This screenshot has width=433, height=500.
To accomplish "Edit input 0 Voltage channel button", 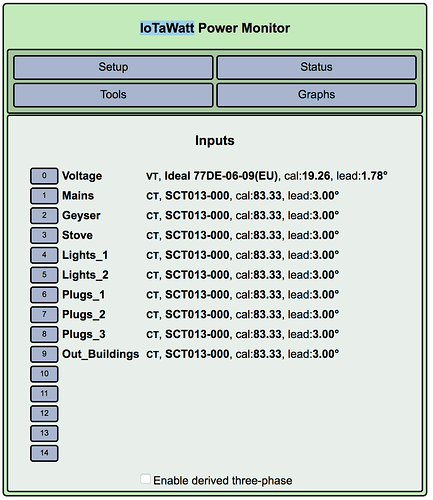I will pos(44,176).
